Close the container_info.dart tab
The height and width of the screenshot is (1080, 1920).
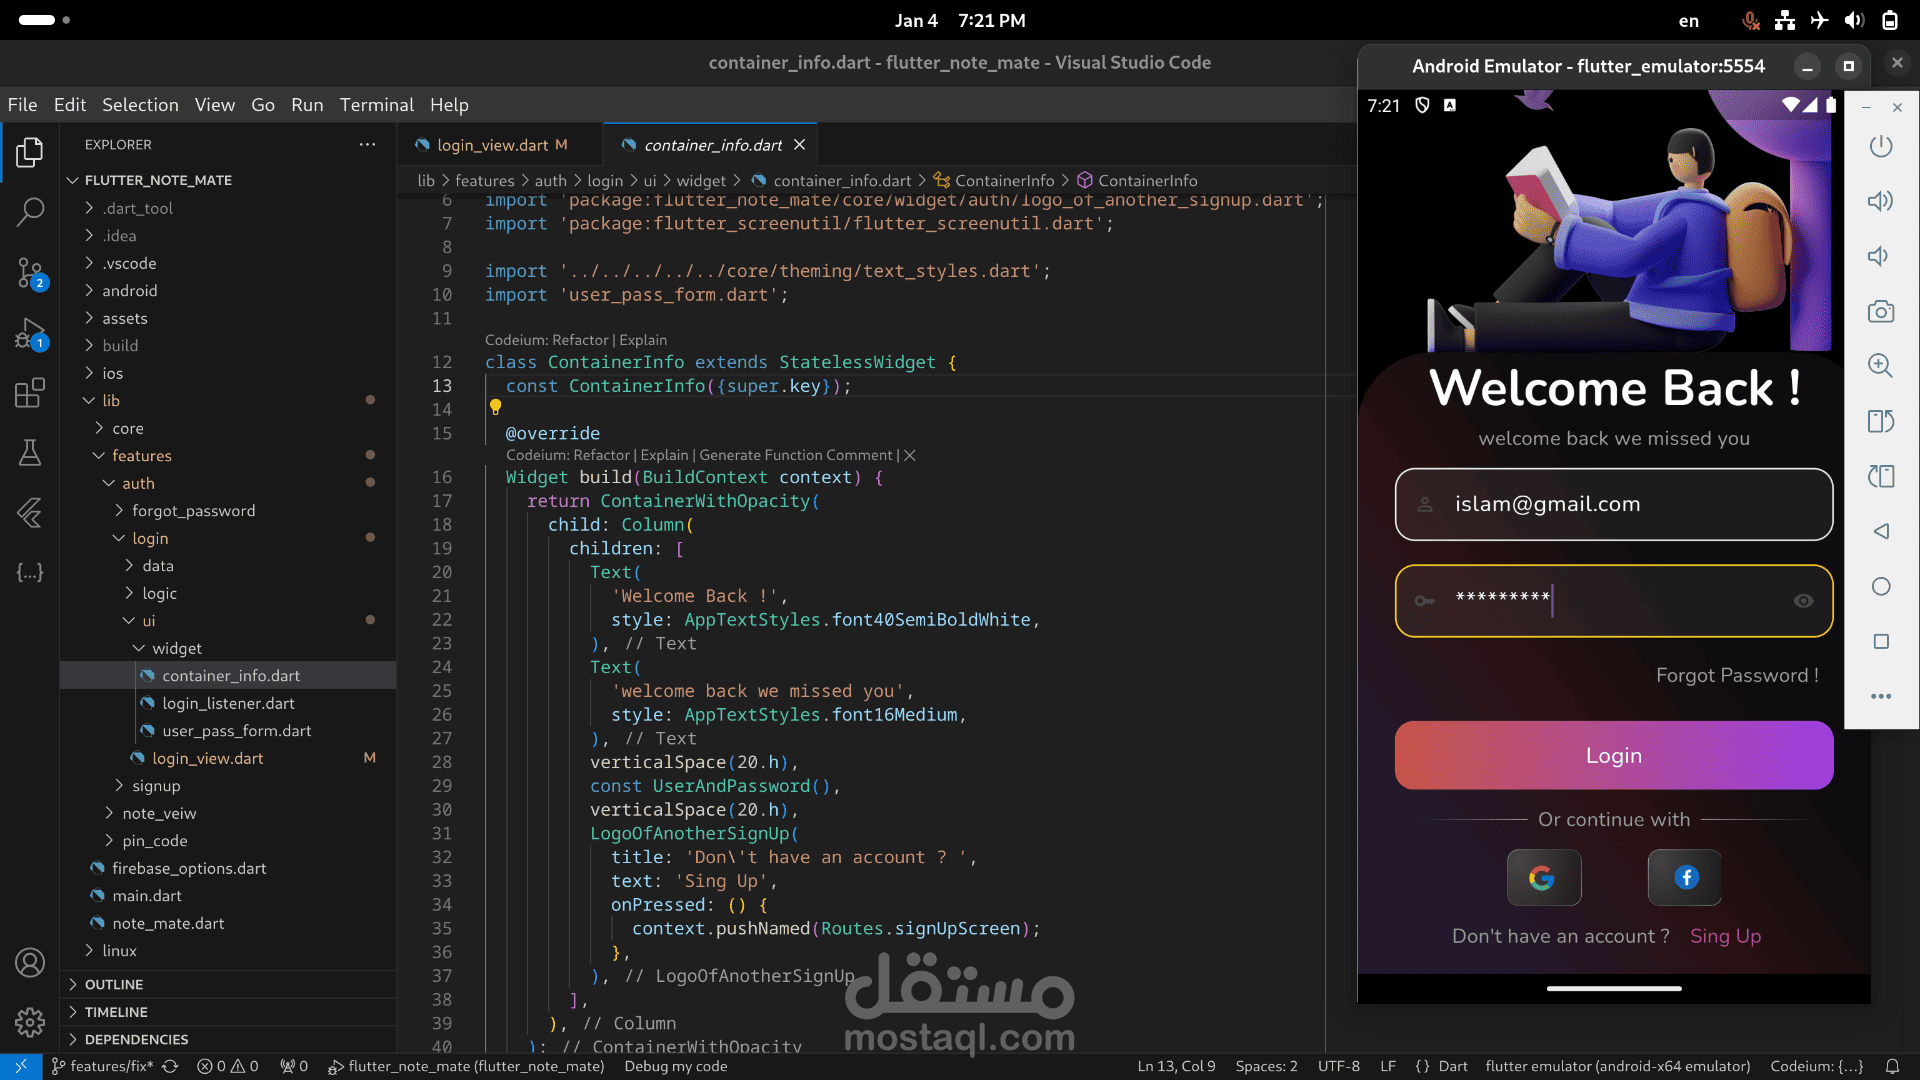(x=799, y=145)
